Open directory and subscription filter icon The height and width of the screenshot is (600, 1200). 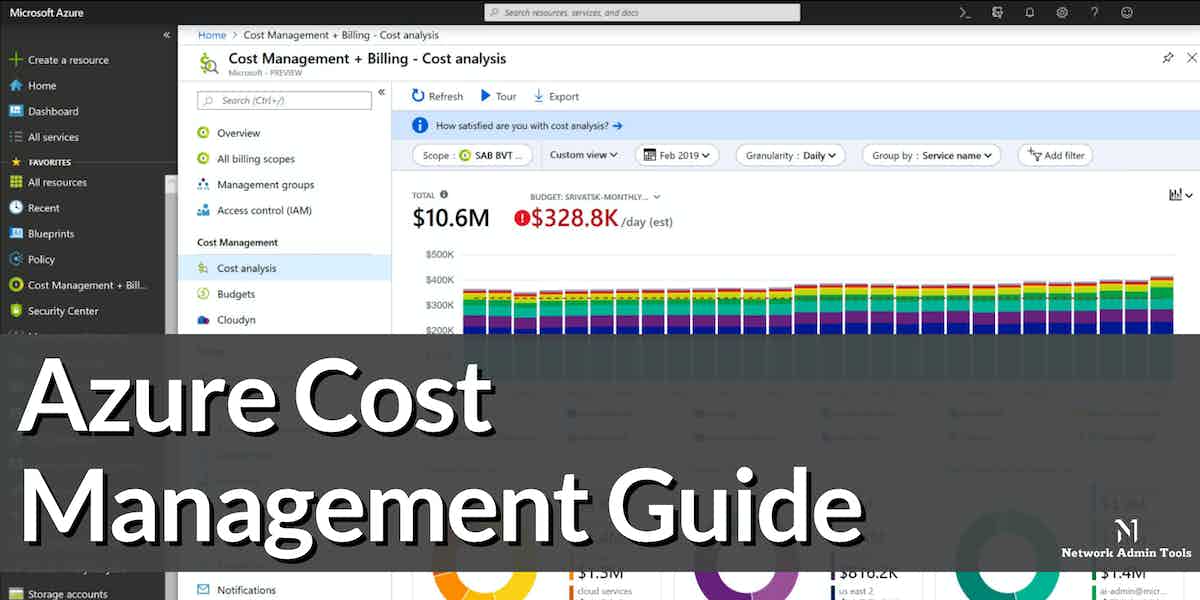(997, 12)
